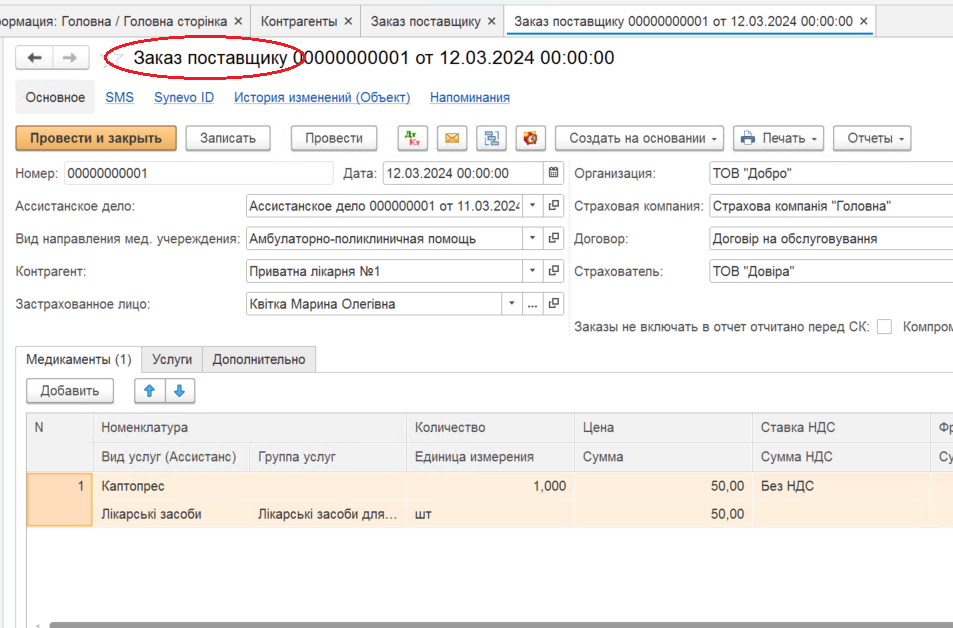953x628 pixels.
Task: Go back using the left arrow button
Action: coord(34,58)
